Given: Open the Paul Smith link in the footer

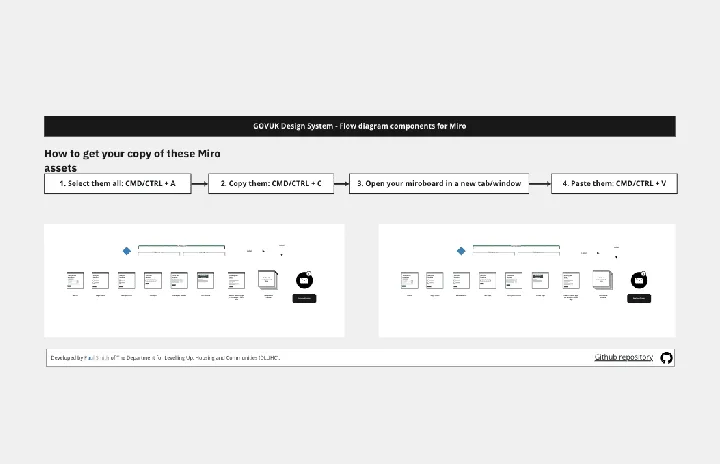Looking at the screenshot, I should coord(96,358).
